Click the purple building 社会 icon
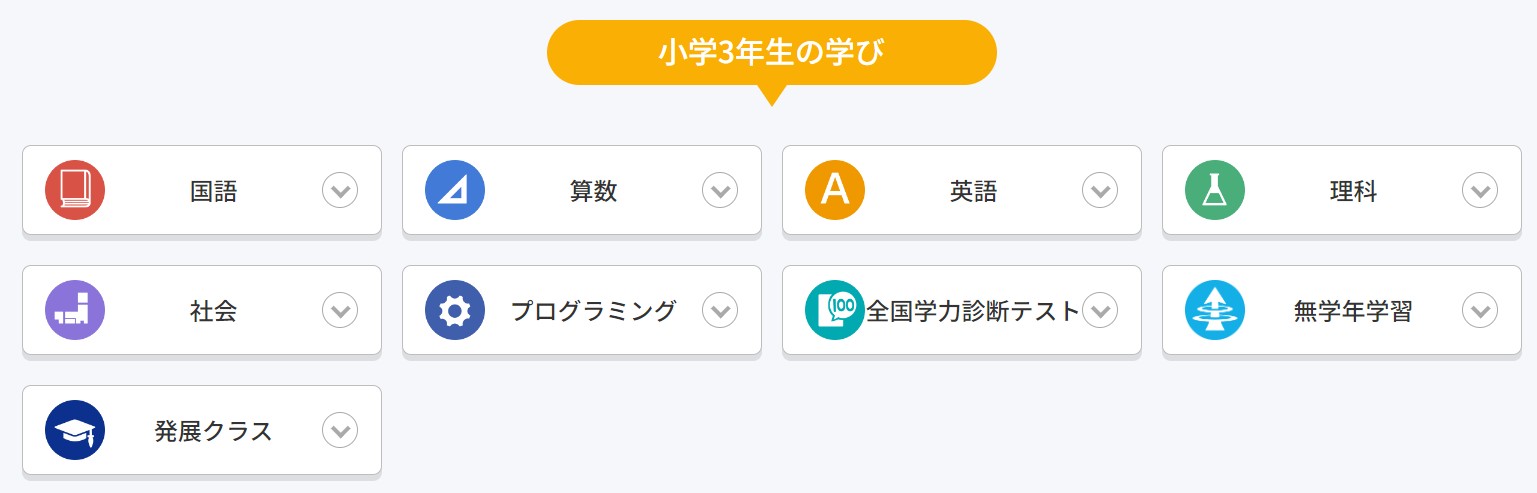The width and height of the screenshot is (1537, 493). 75,310
